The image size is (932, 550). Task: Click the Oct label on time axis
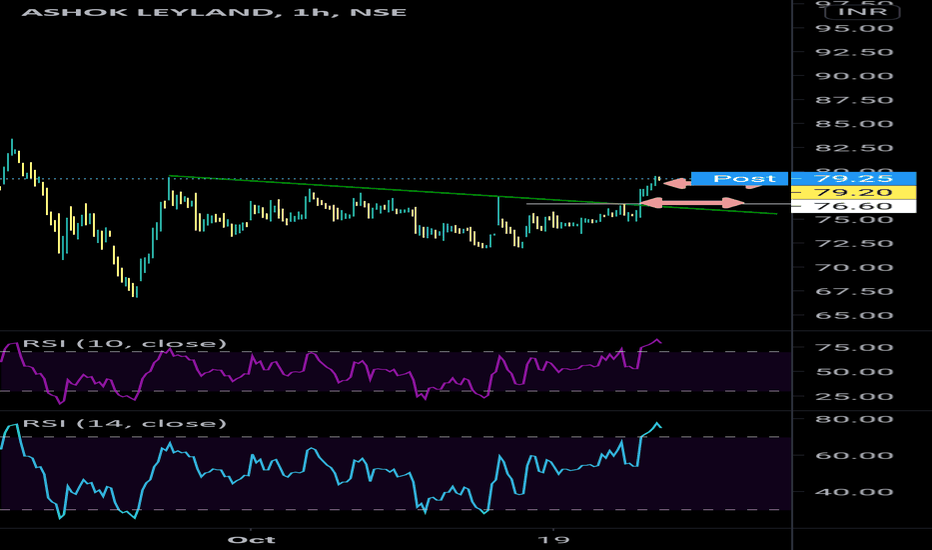pos(251,540)
